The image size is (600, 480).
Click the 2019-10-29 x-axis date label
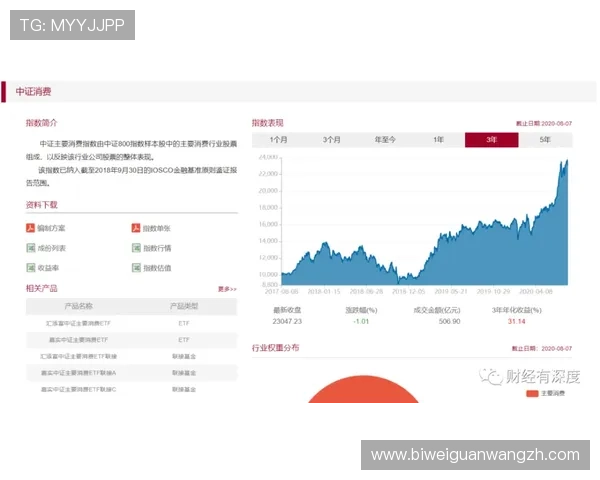click(493, 292)
